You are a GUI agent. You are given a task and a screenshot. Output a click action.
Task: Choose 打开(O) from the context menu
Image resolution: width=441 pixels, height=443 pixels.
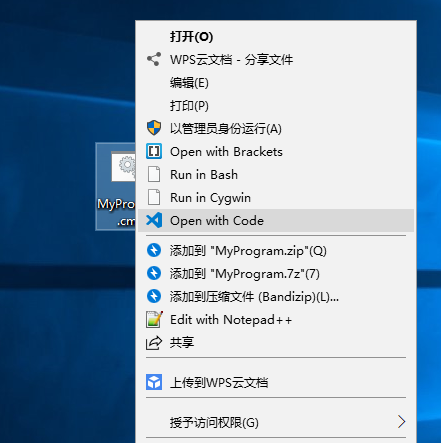(276, 36)
